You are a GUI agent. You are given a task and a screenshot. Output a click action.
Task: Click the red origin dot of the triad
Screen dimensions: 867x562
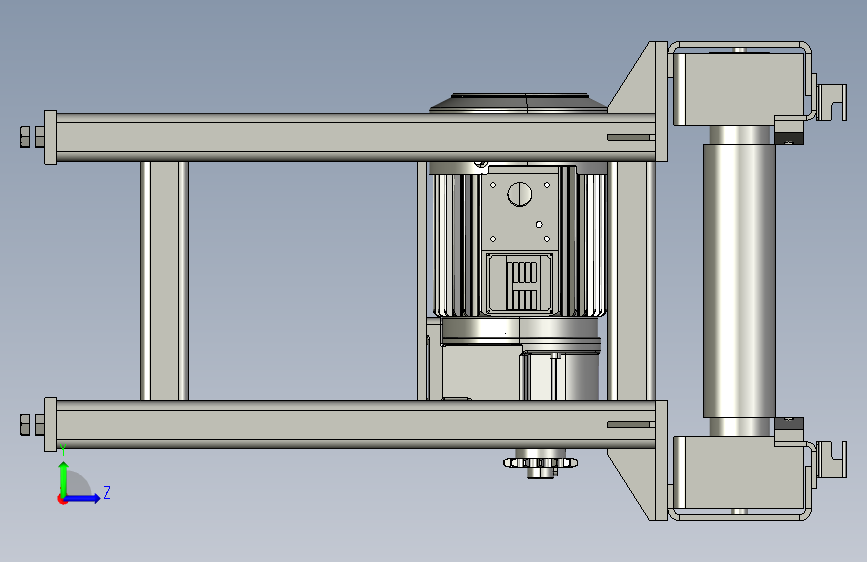coord(61,499)
